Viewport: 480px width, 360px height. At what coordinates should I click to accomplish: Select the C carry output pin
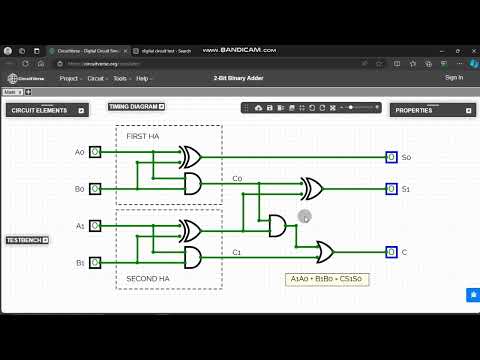click(391, 252)
